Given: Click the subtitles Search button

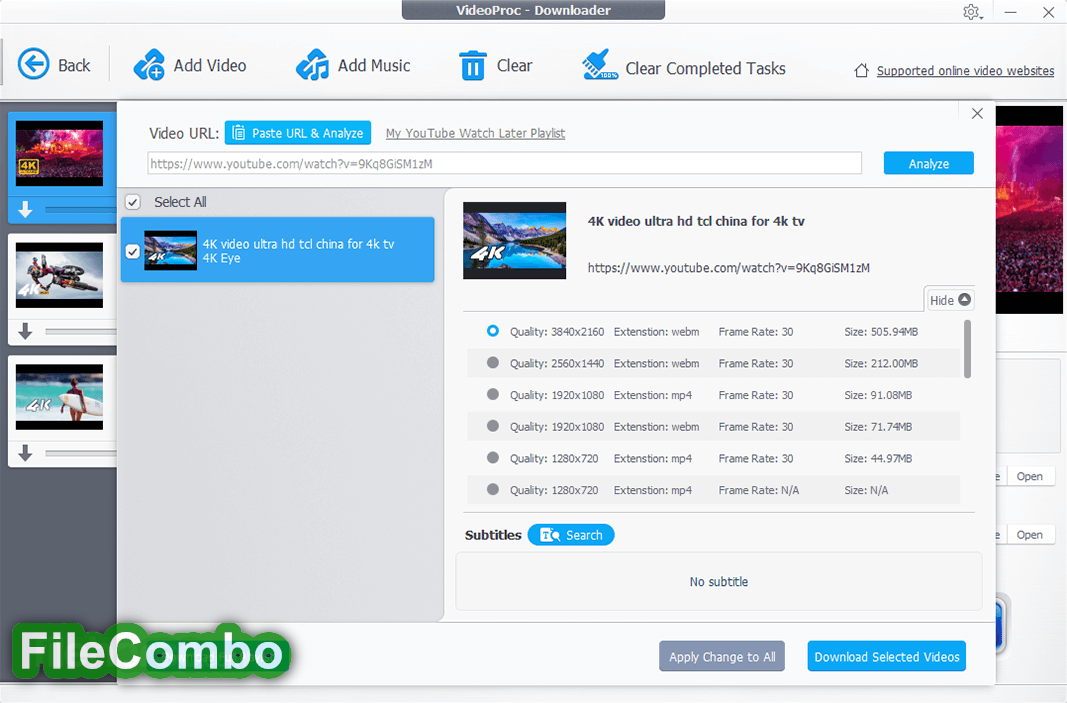Looking at the screenshot, I should pos(571,535).
